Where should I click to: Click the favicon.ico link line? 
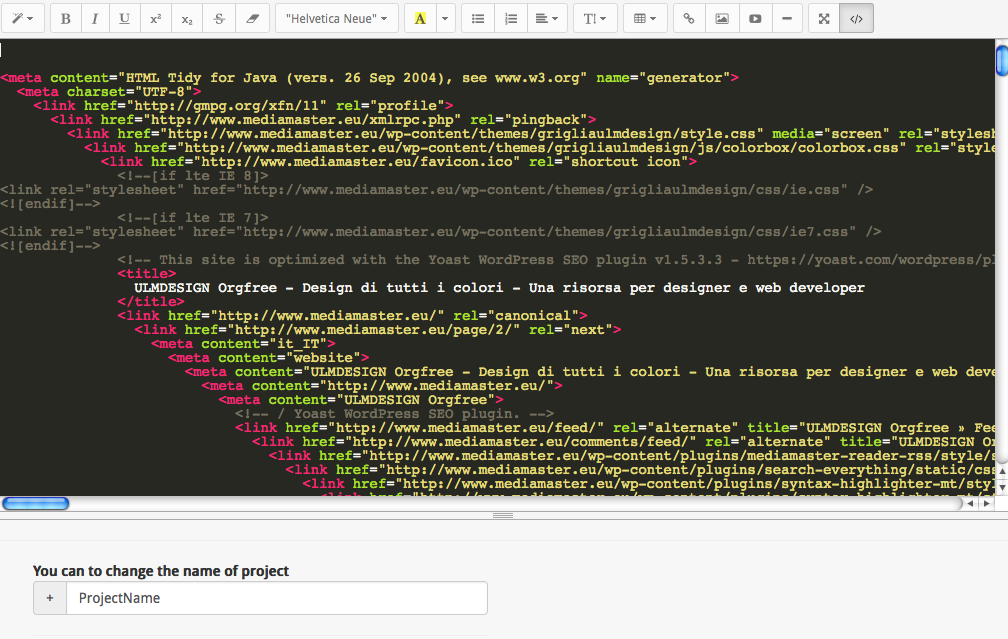click(399, 161)
